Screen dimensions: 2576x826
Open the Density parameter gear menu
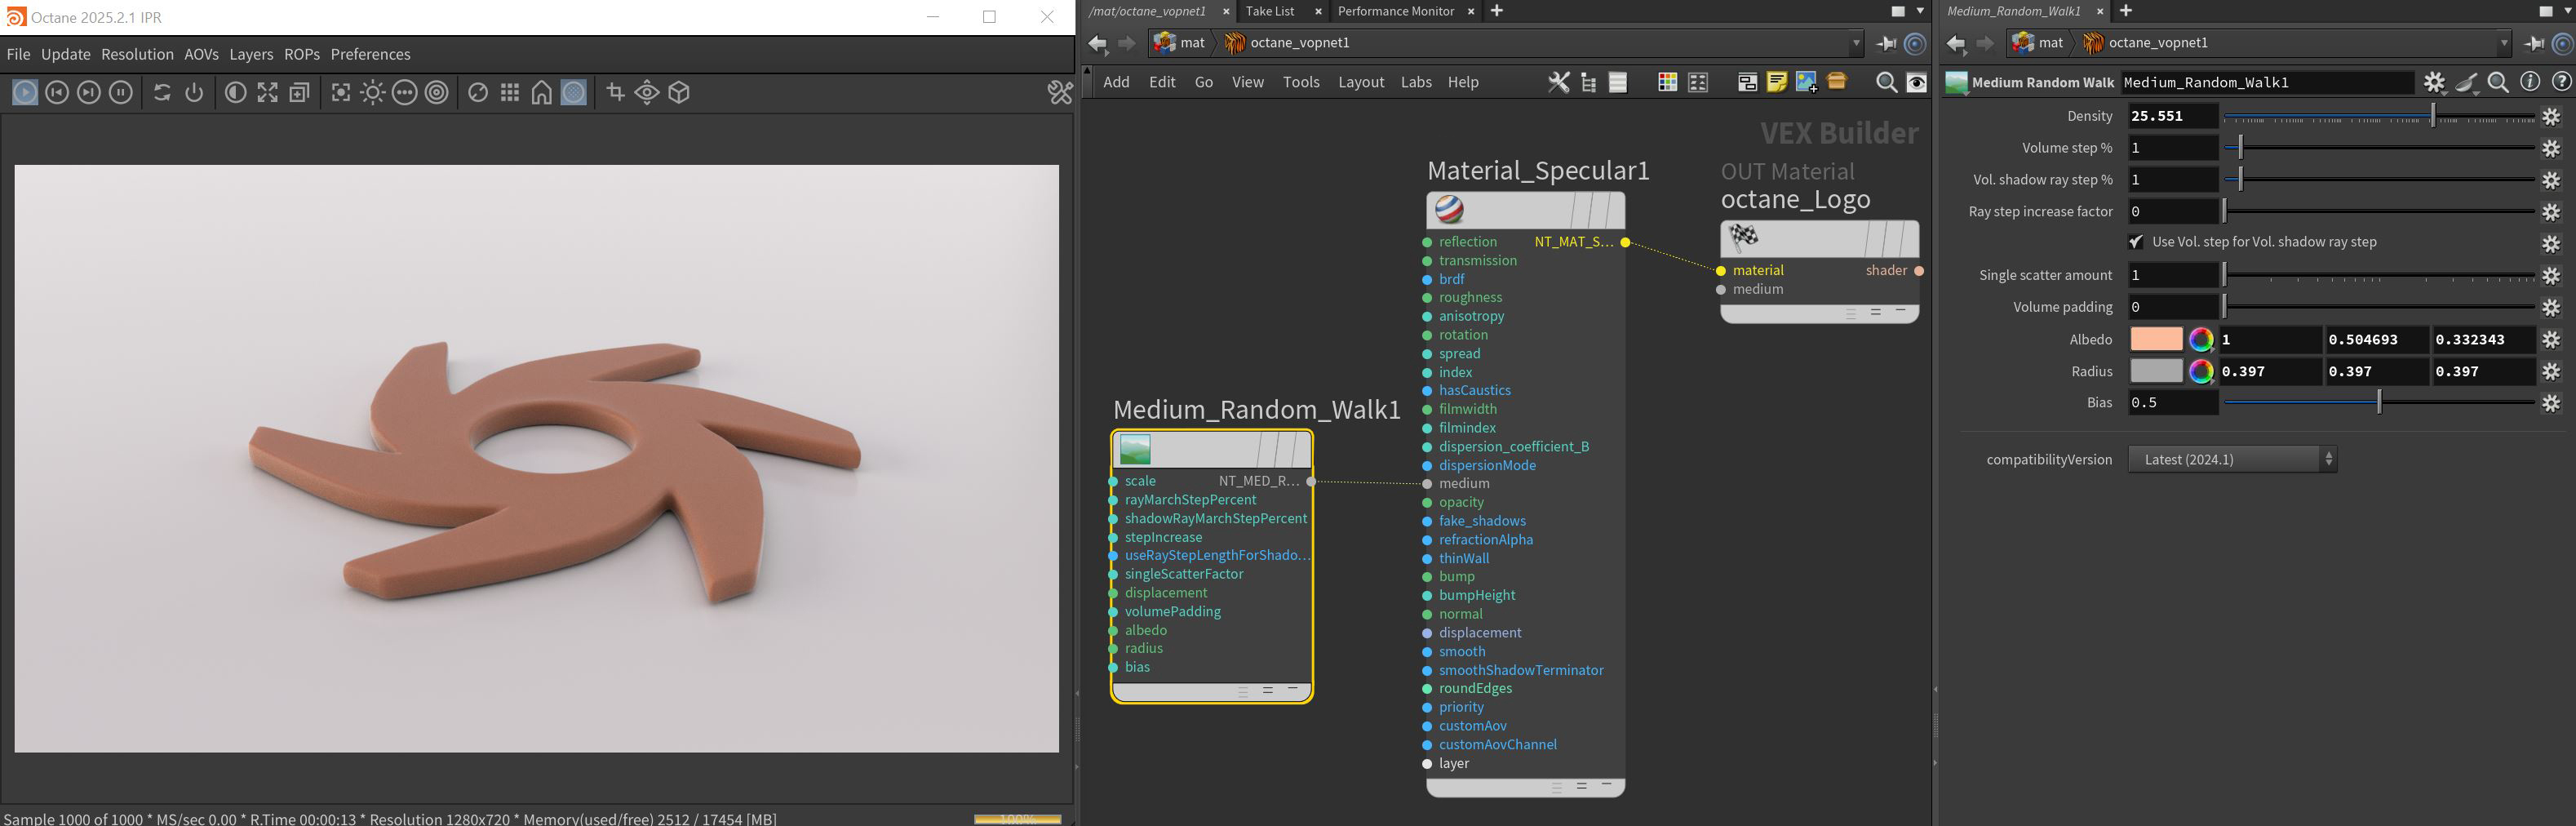click(x=2551, y=117)
